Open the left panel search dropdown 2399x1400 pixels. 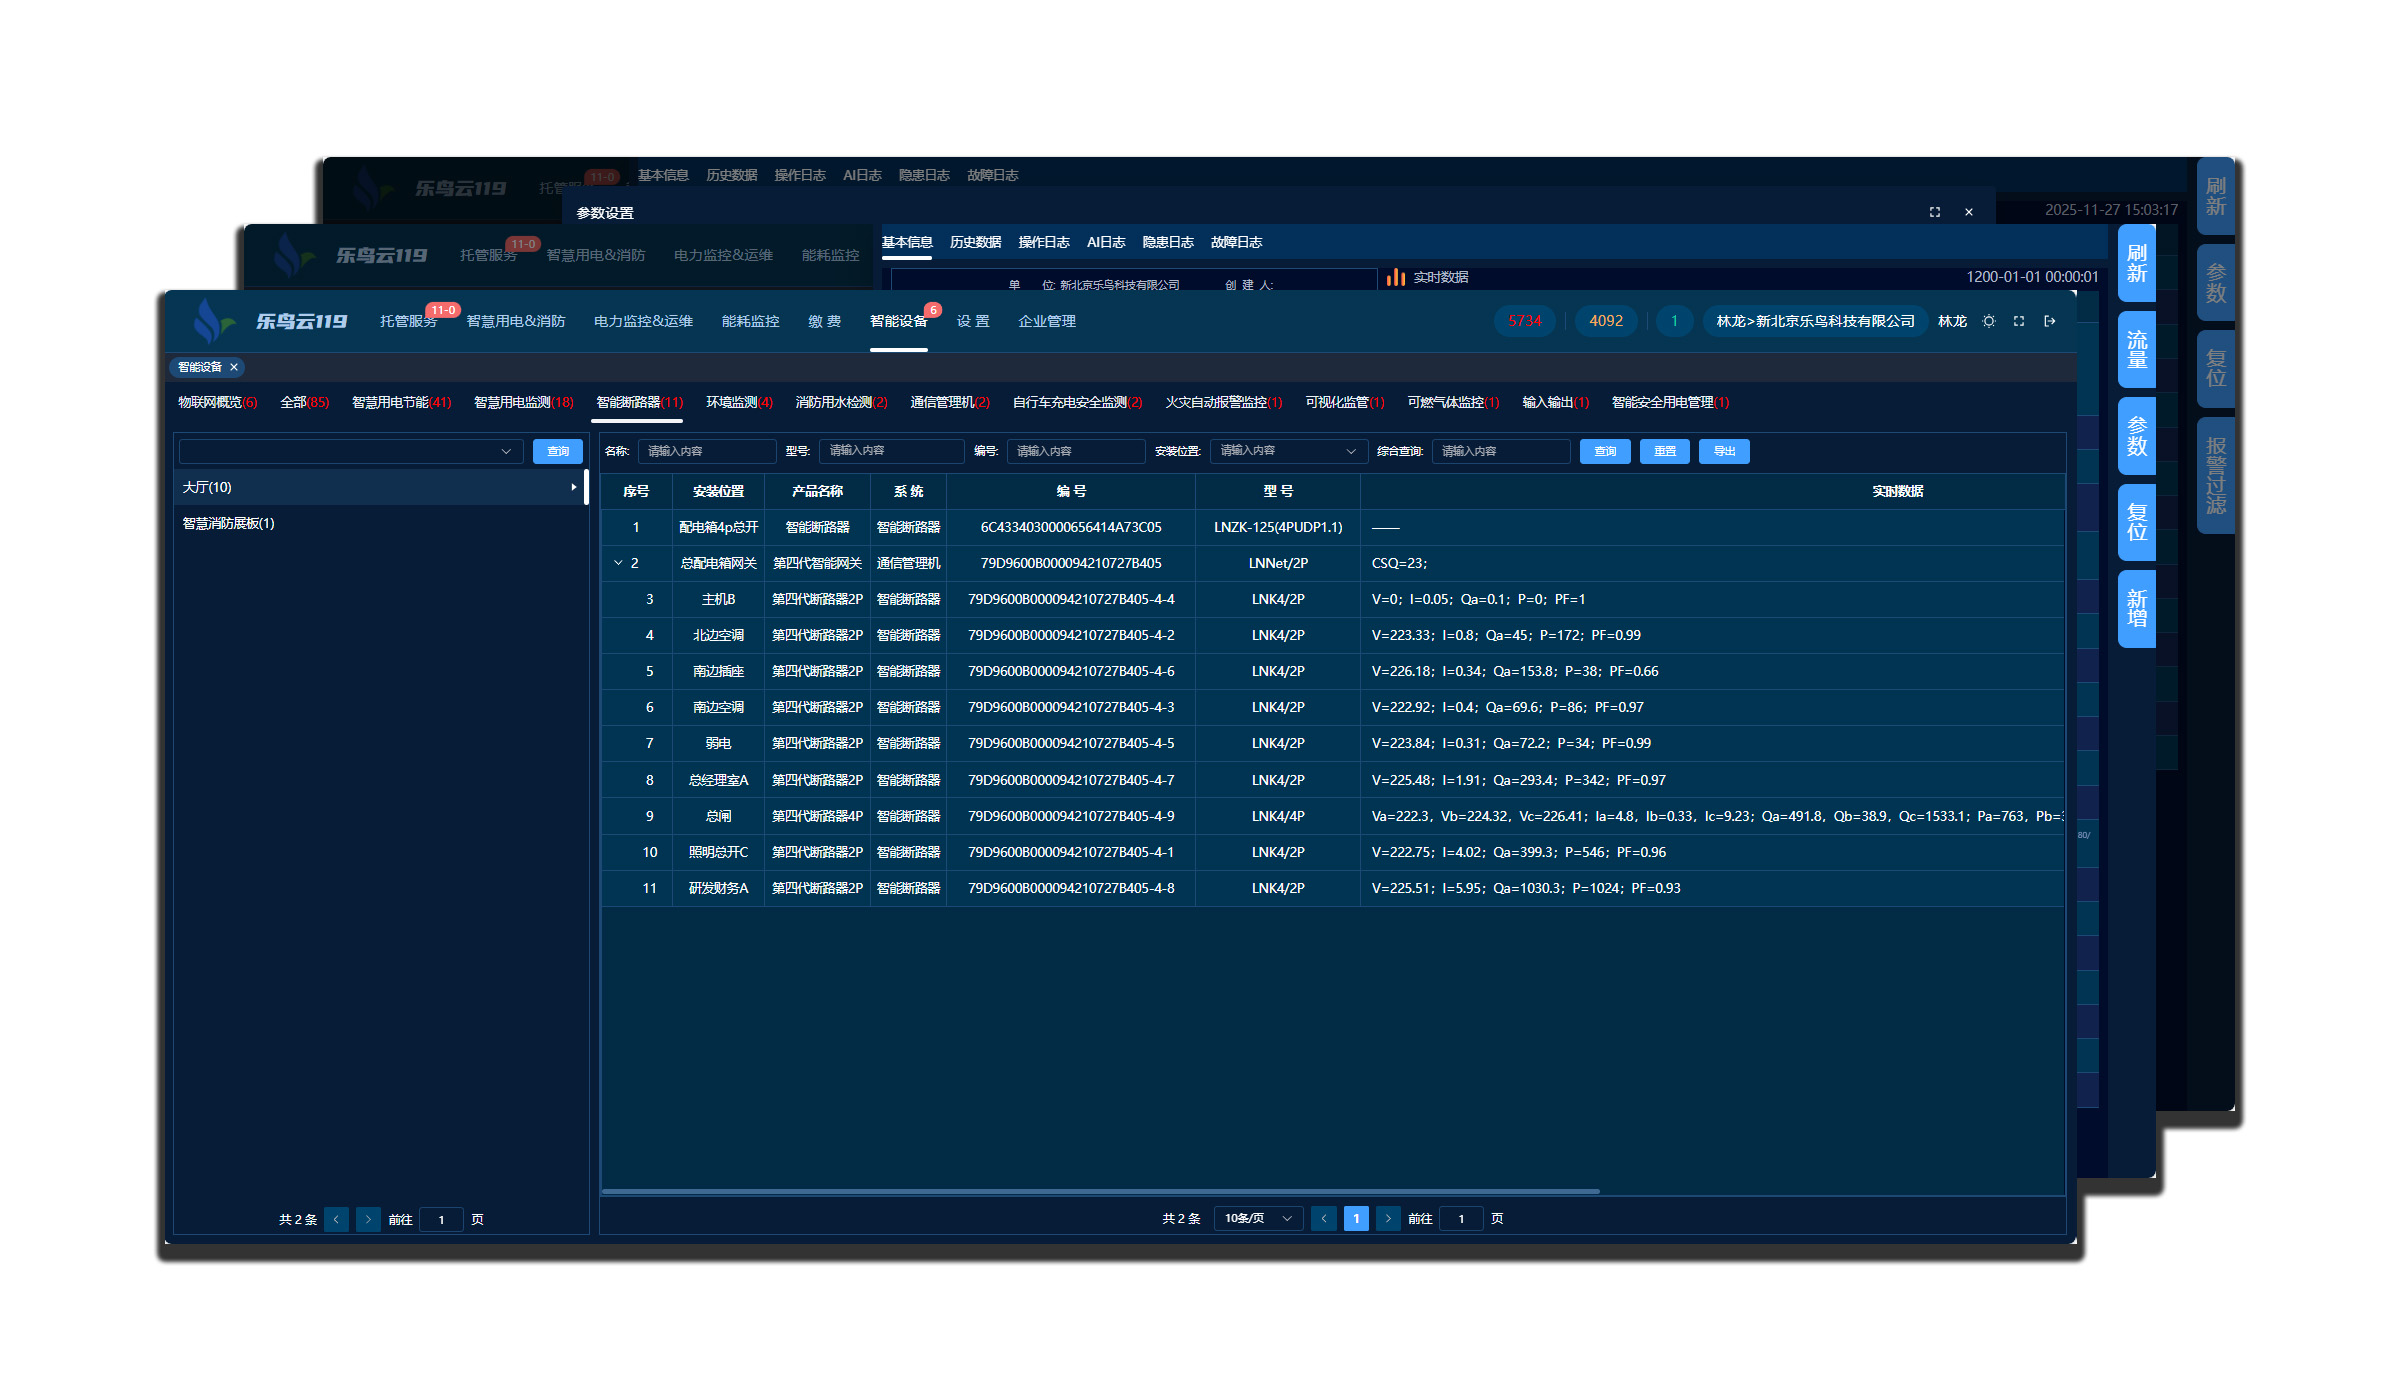click(x=351, y=451)
